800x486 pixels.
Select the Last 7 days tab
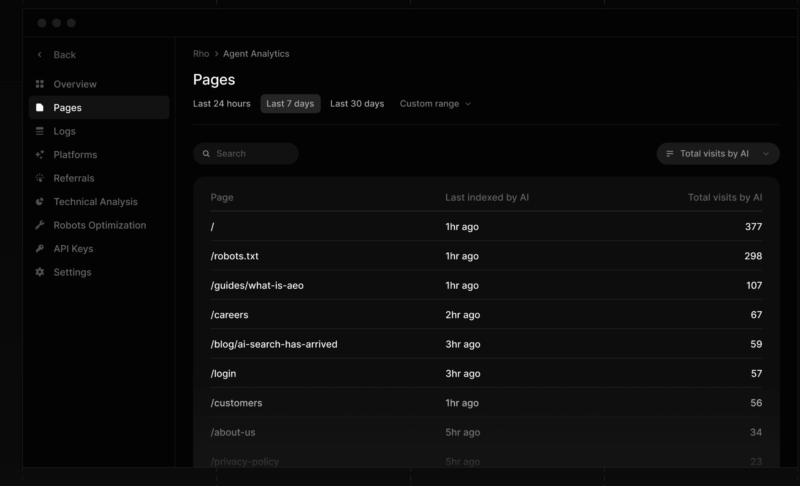pyautogui.click(x=290, y=104)
